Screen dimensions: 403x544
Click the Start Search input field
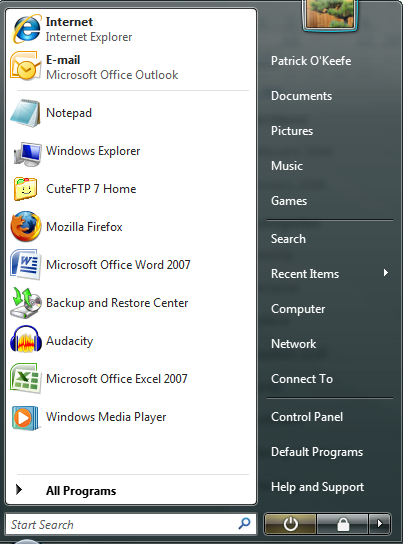coord(131,524)
